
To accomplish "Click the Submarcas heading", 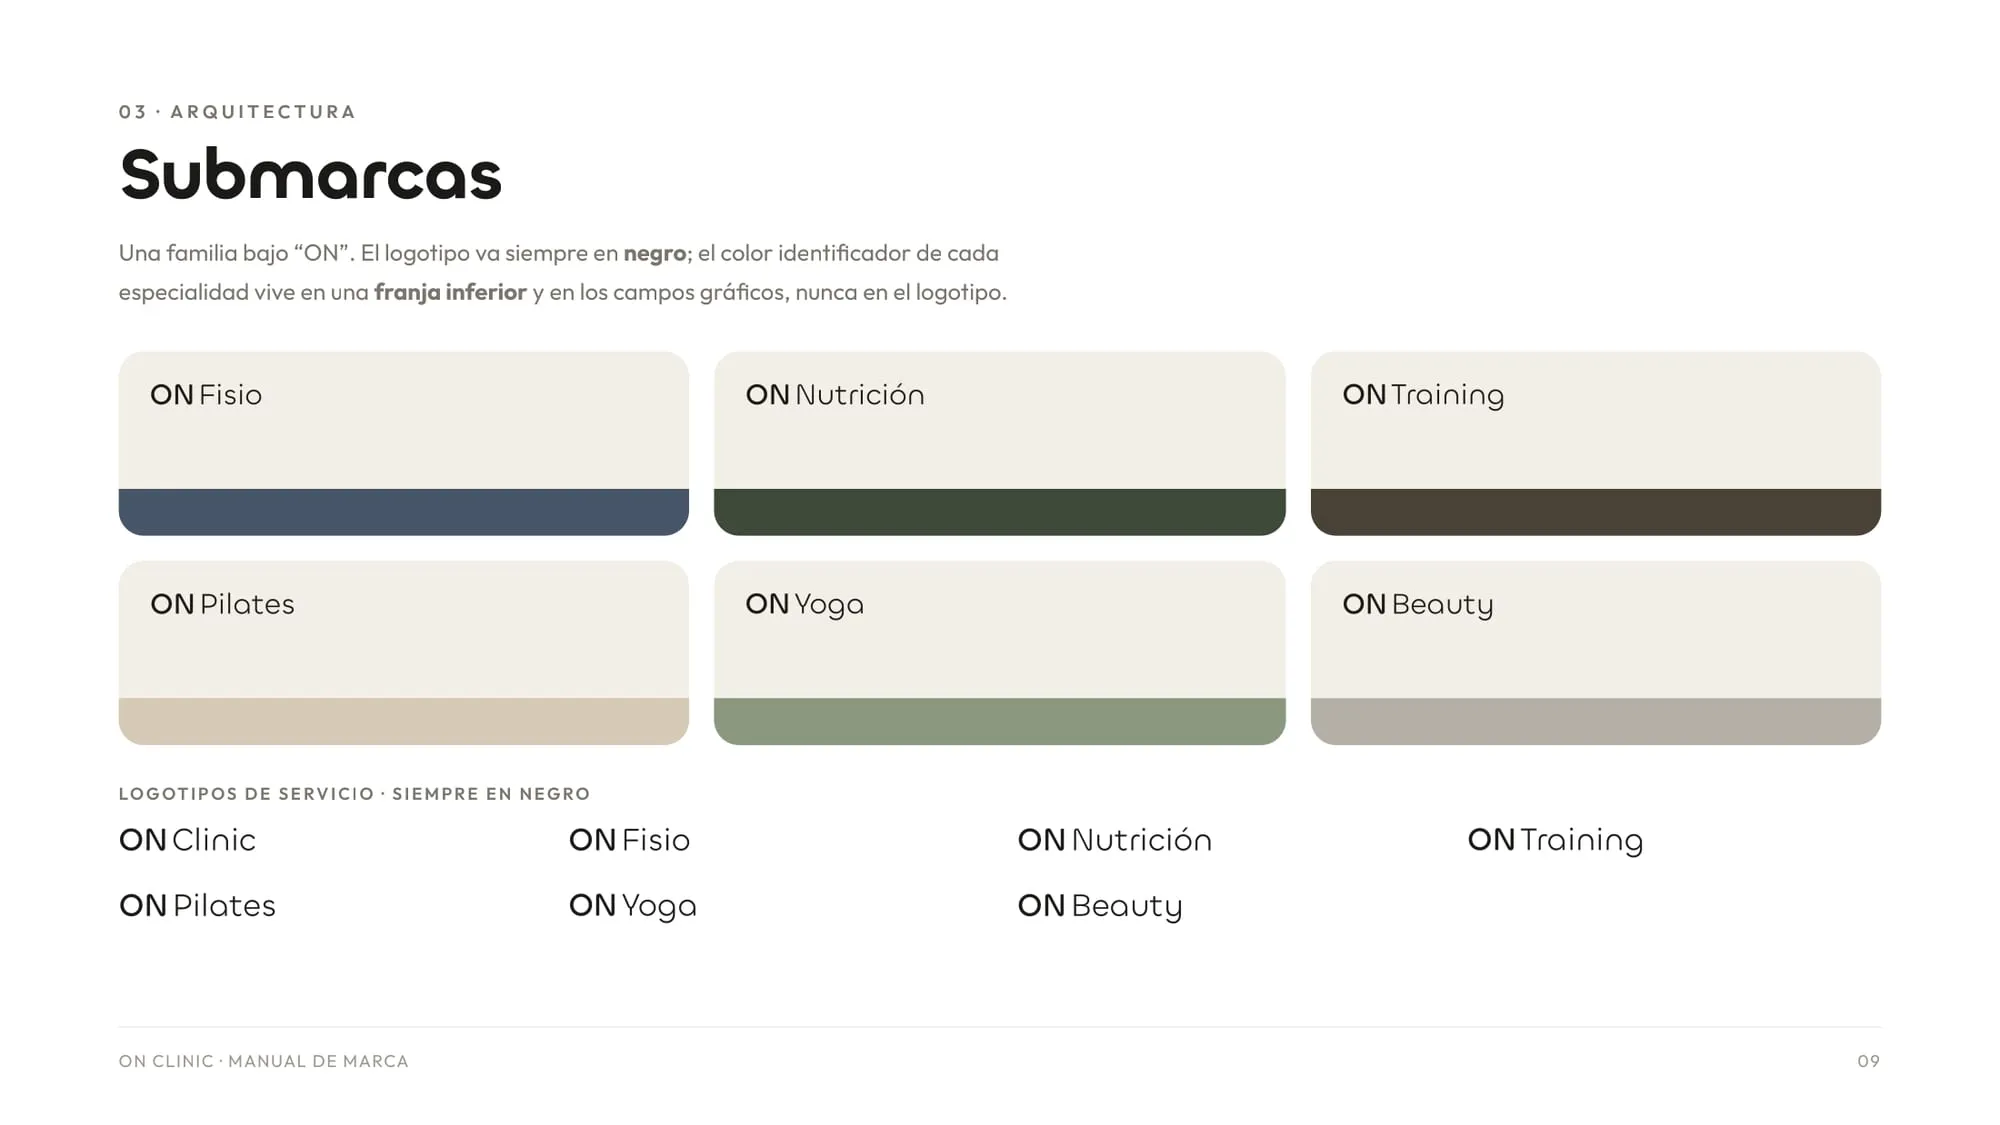I will [310, 174].
